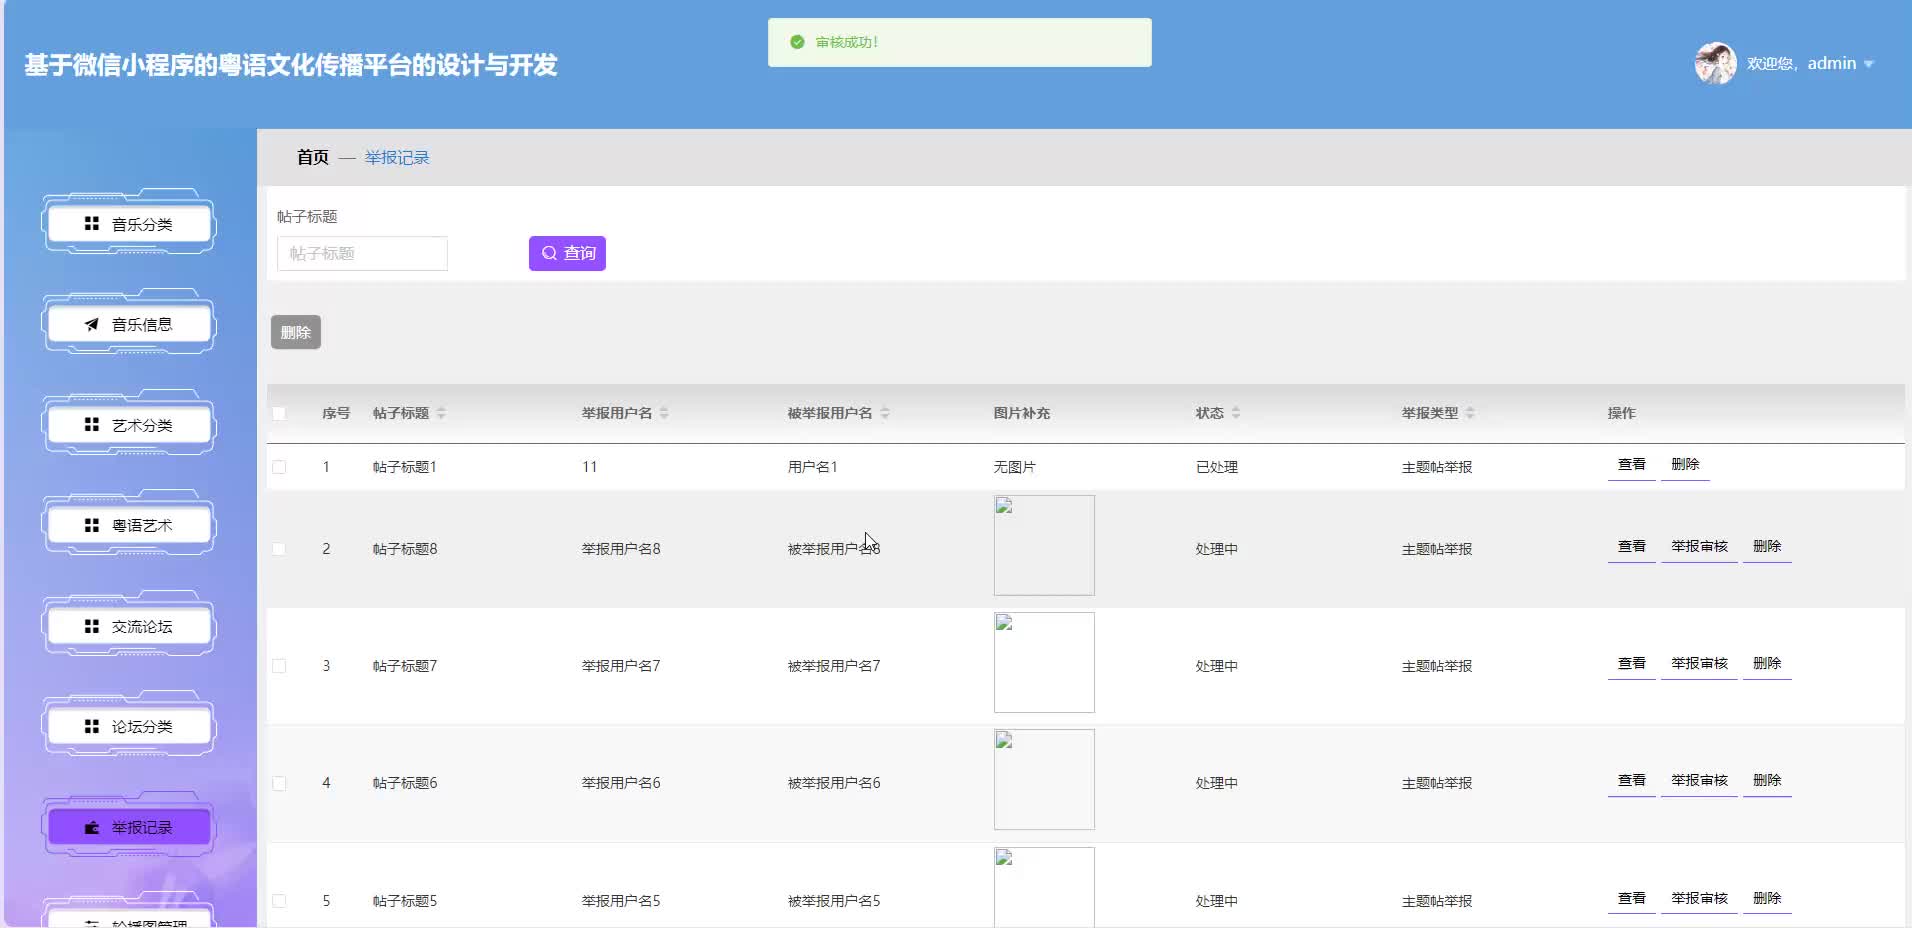1912x928 pixels.
Task: Click the image thumbnail in 帖子标题6 row
Action: pyautogui.click(x=1044, y=779)
